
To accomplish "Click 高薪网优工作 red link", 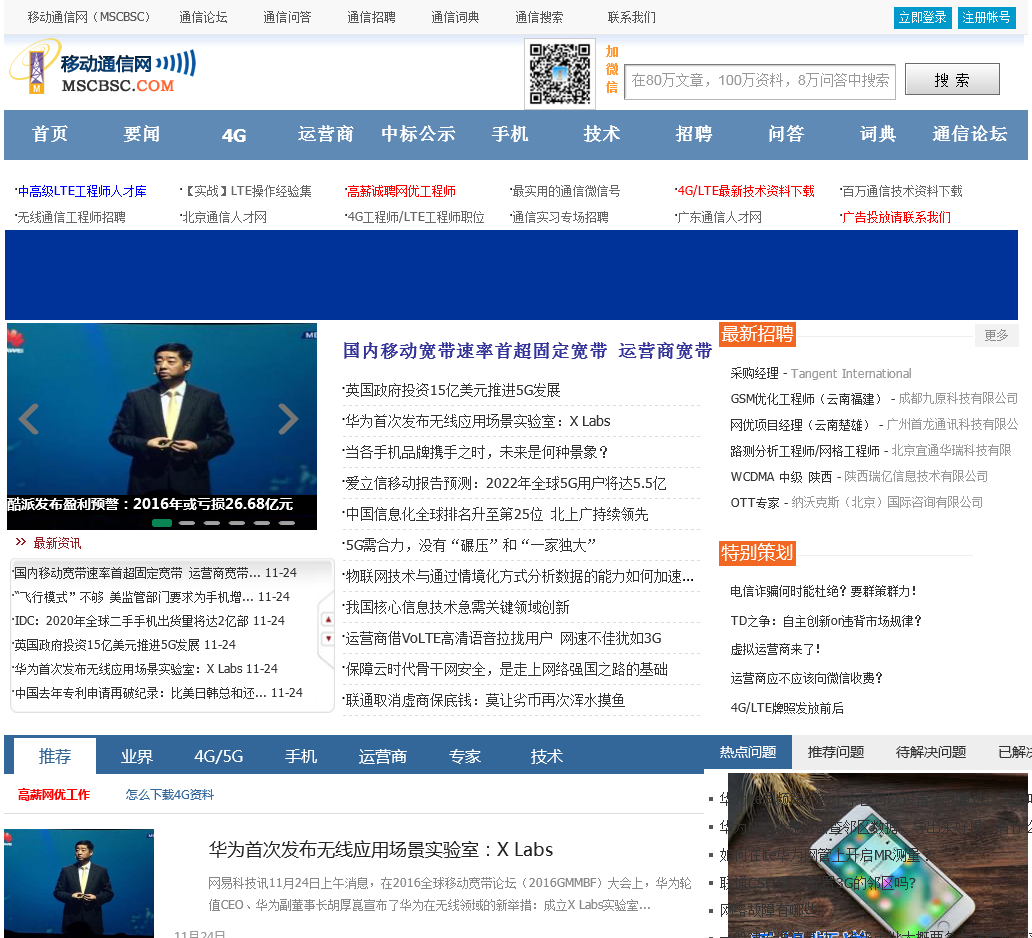I will click(x=54, y=795).
